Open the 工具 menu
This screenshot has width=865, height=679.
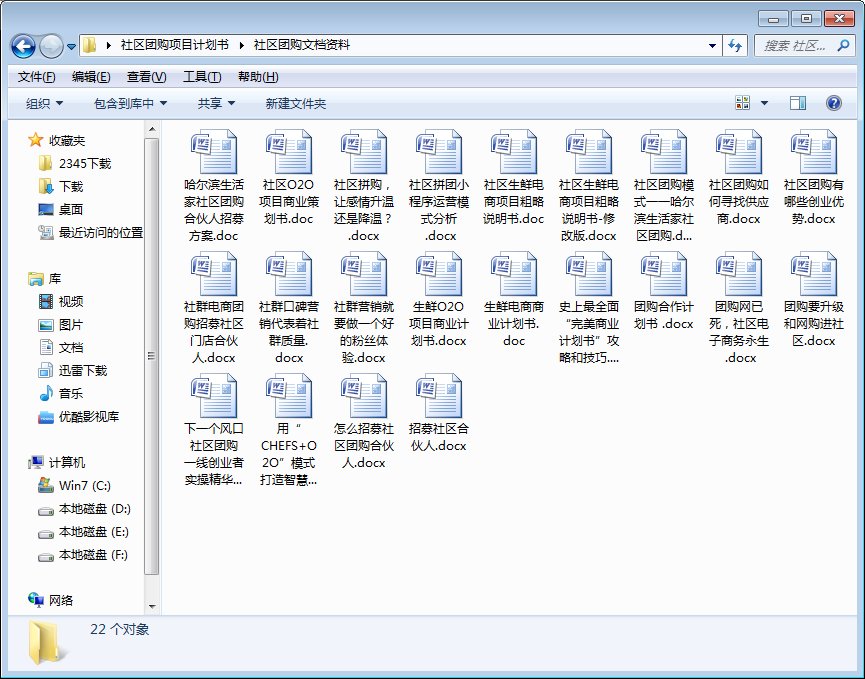pyautogui.click(x=201, y=76)
